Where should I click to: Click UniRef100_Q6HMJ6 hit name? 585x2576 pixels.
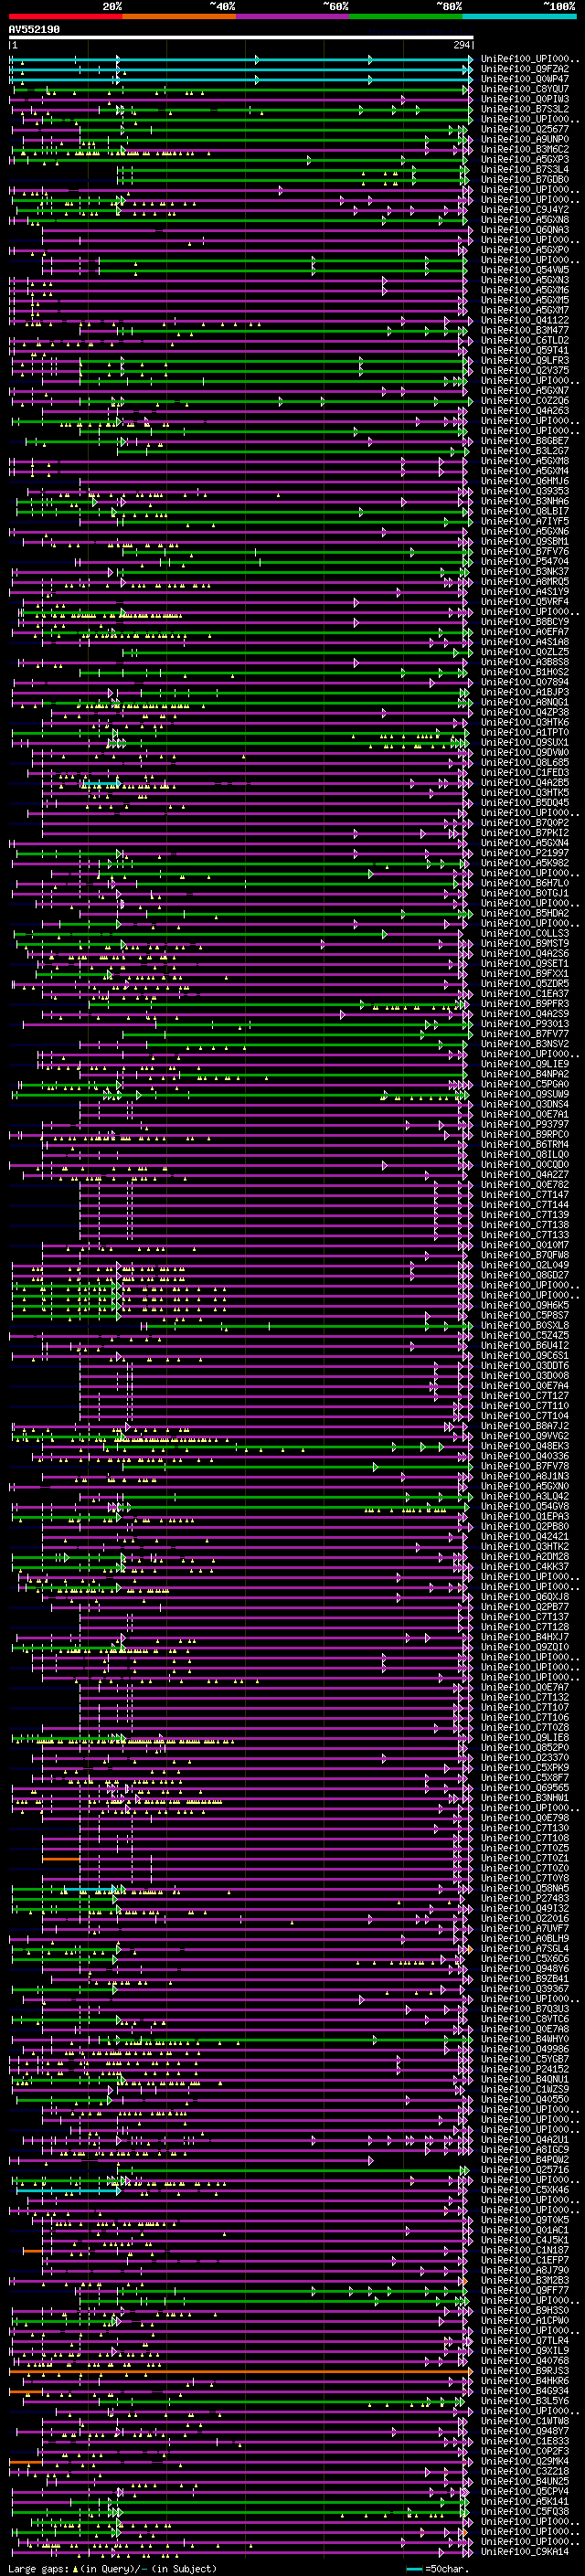click(x=525, y=481)
